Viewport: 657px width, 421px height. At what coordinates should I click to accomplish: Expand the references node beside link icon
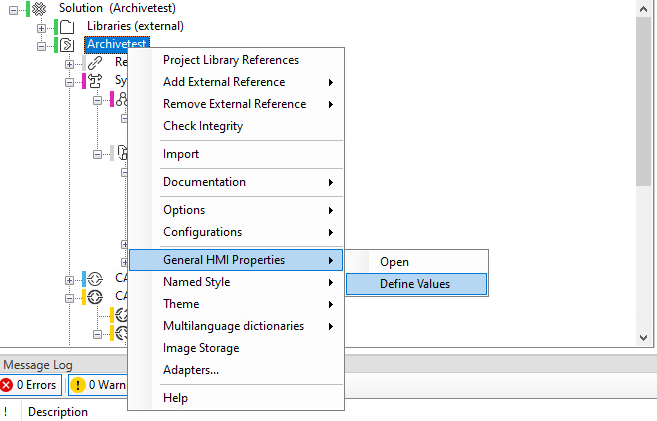(x=70, y=65)
